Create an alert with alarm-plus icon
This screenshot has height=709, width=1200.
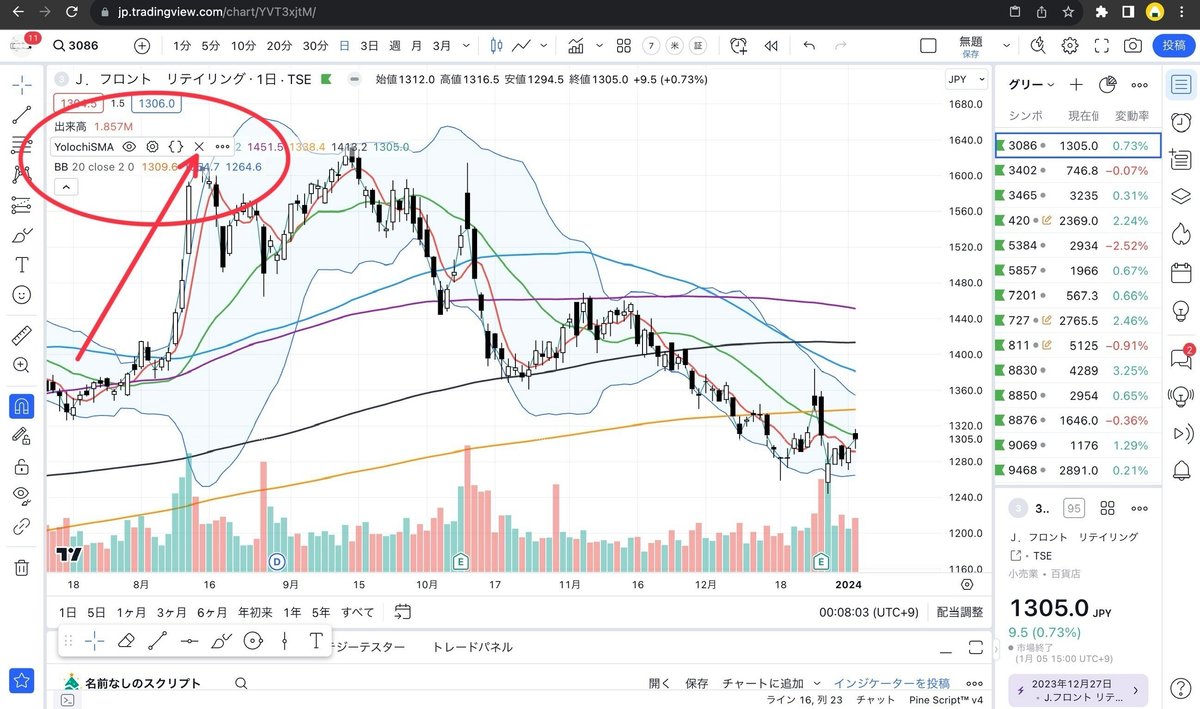(x=739, y=46)
